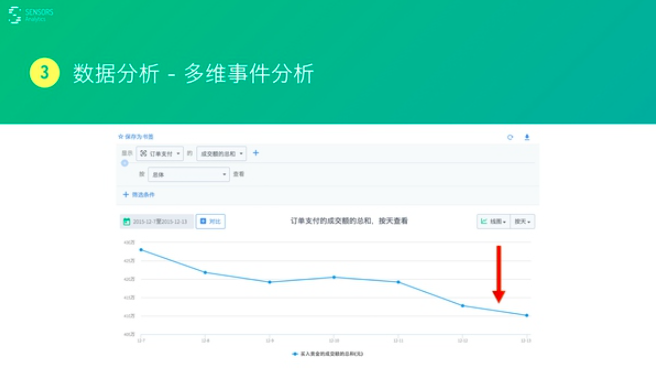
Task: Toggle the chart legend series entry
Action: 328,354
